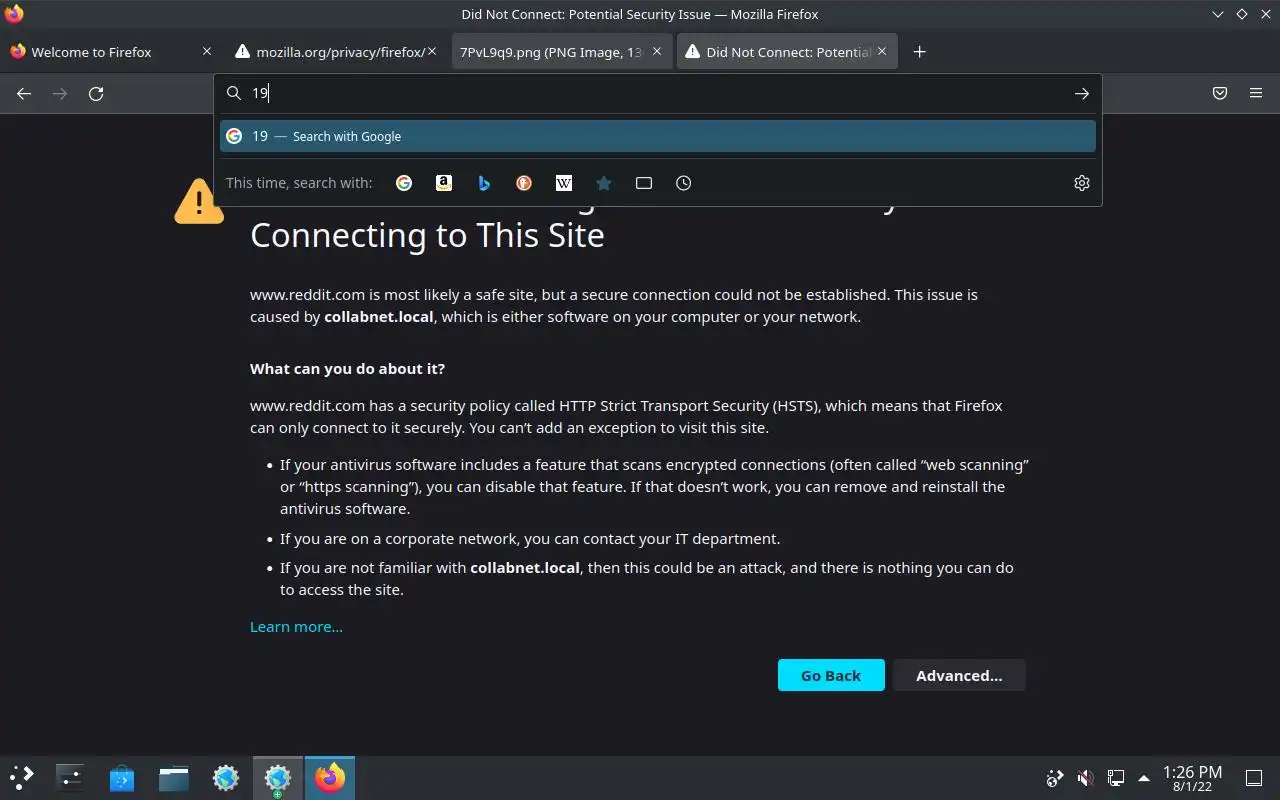Open the Firefox application menu (hamburger)
The height and width of the screenshot is (800, 1280).
click(x=1256, y=93)
